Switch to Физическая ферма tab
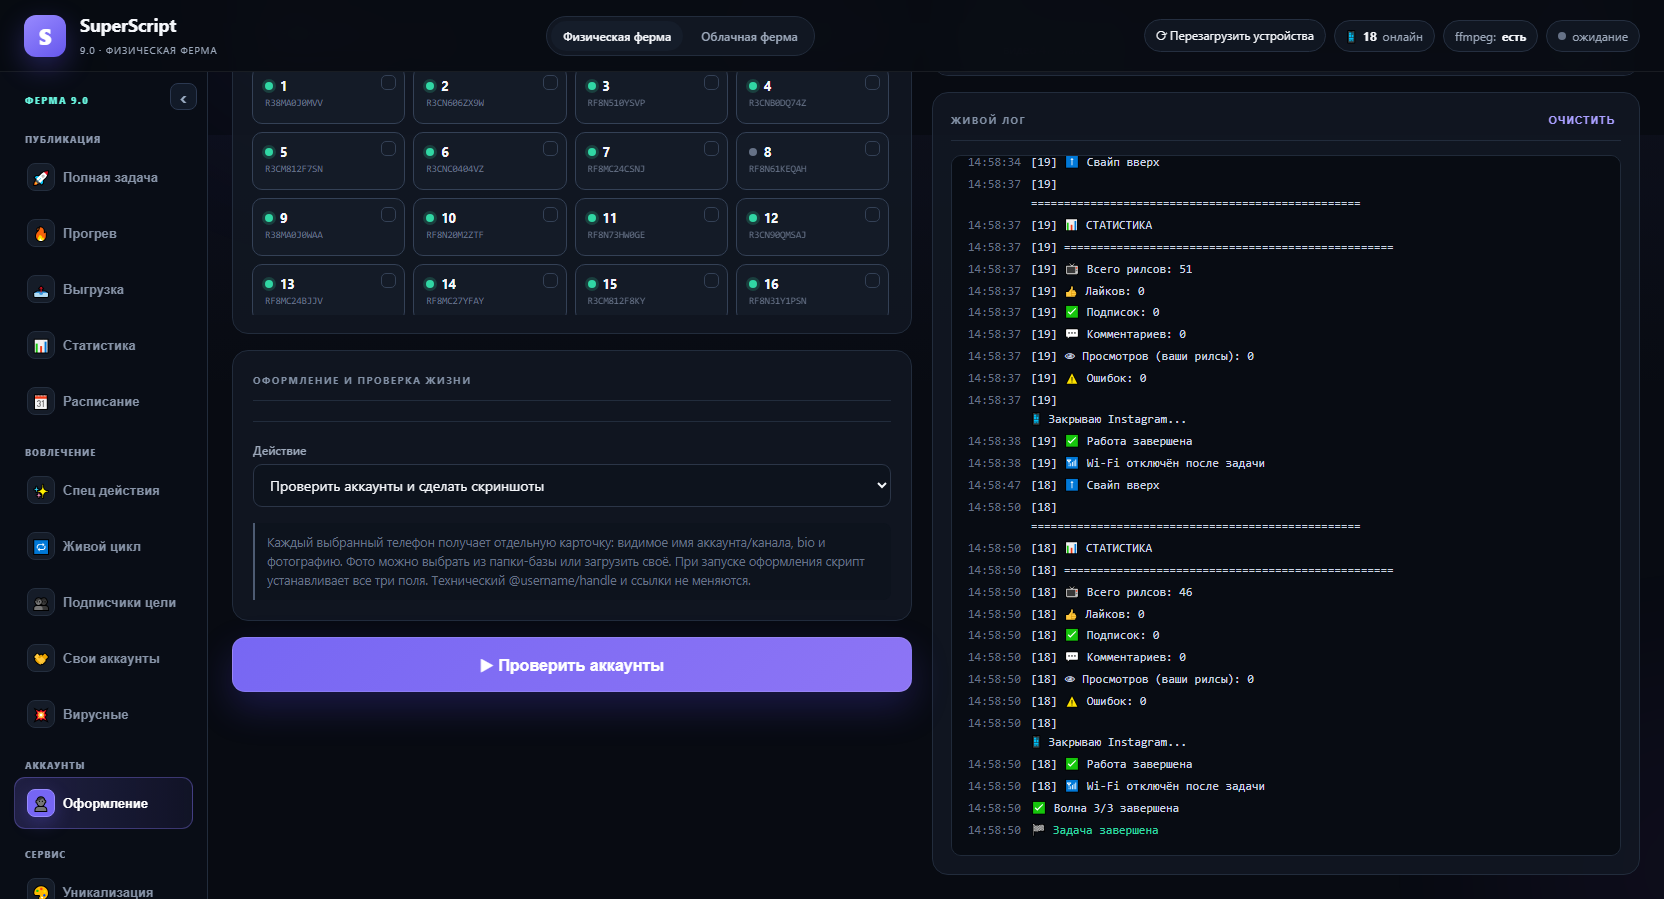The image size is (1664, 899). pyautogui.click(x=617, y=37)
